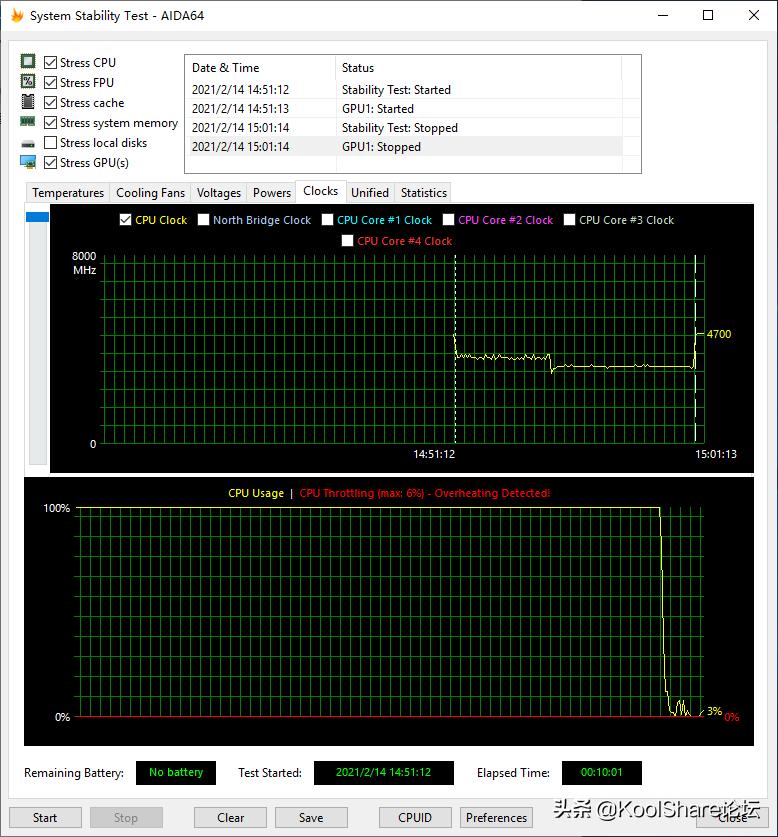778x837 pixels.
Task: Disable the Stress cache option
Action: click(x=50, y=102)
